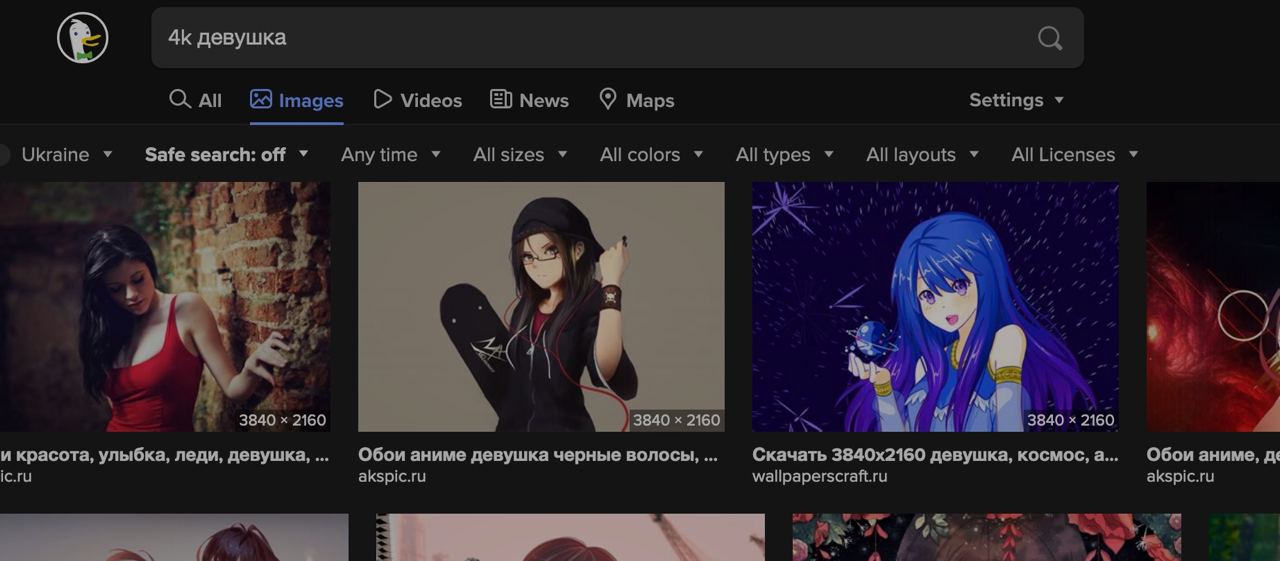Expand the All colors filter
1280x561 pixels.
click(651, 155)
